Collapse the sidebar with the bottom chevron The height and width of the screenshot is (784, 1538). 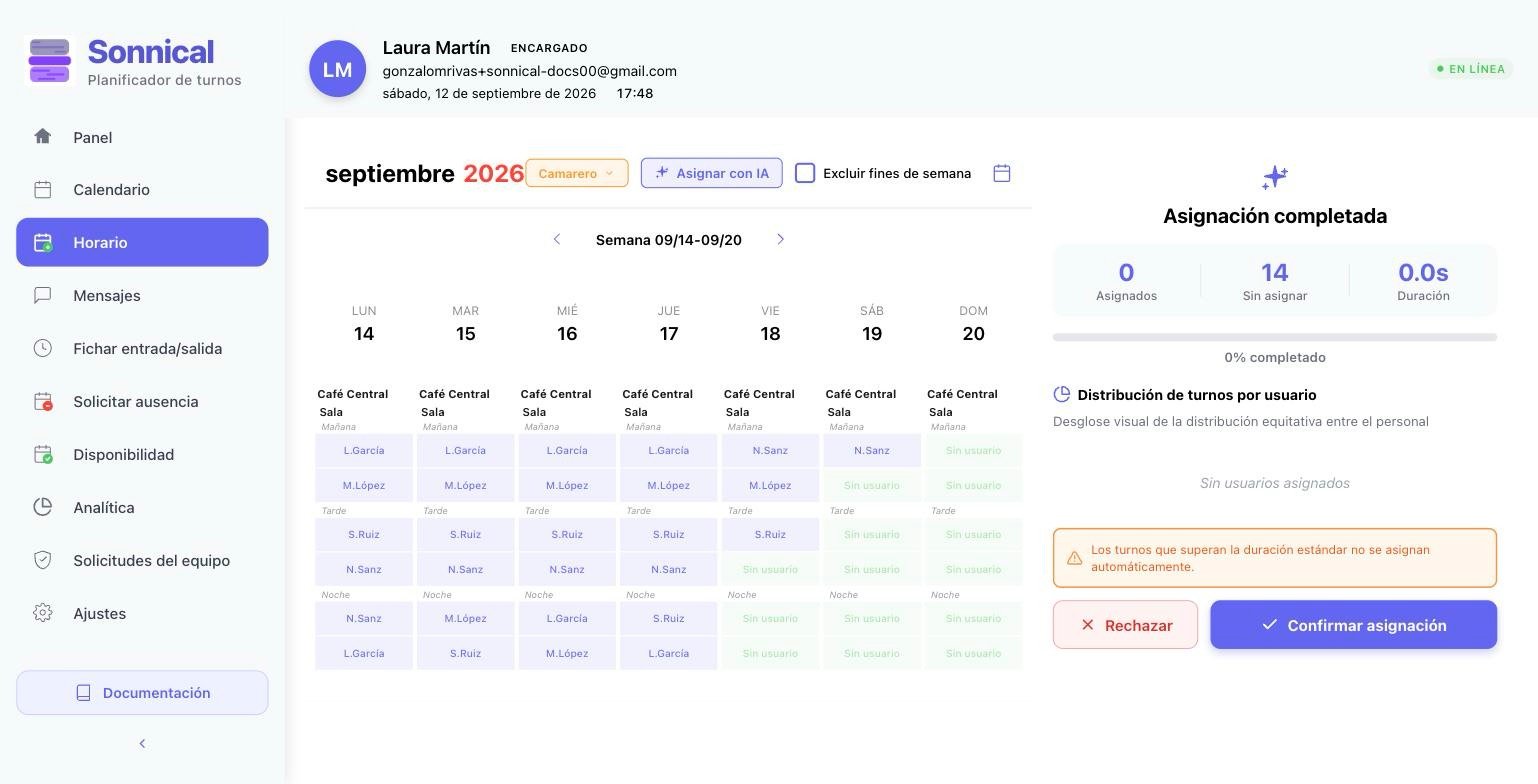click(x=142, y=743)
